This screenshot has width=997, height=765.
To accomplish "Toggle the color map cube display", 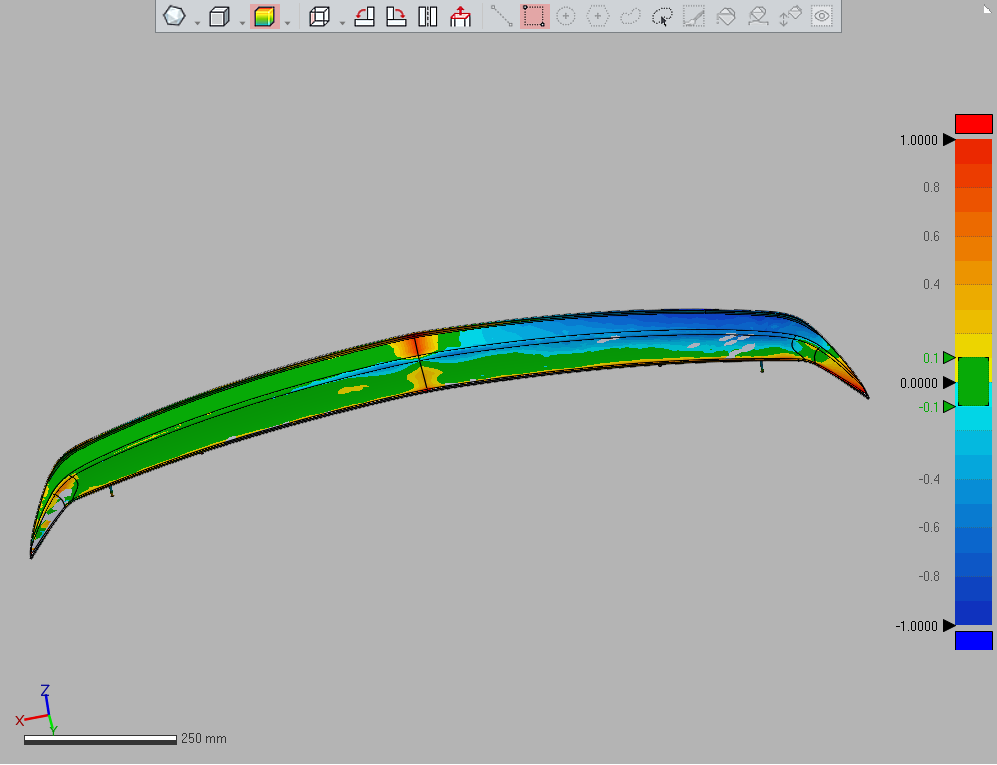I will (264, 16).
